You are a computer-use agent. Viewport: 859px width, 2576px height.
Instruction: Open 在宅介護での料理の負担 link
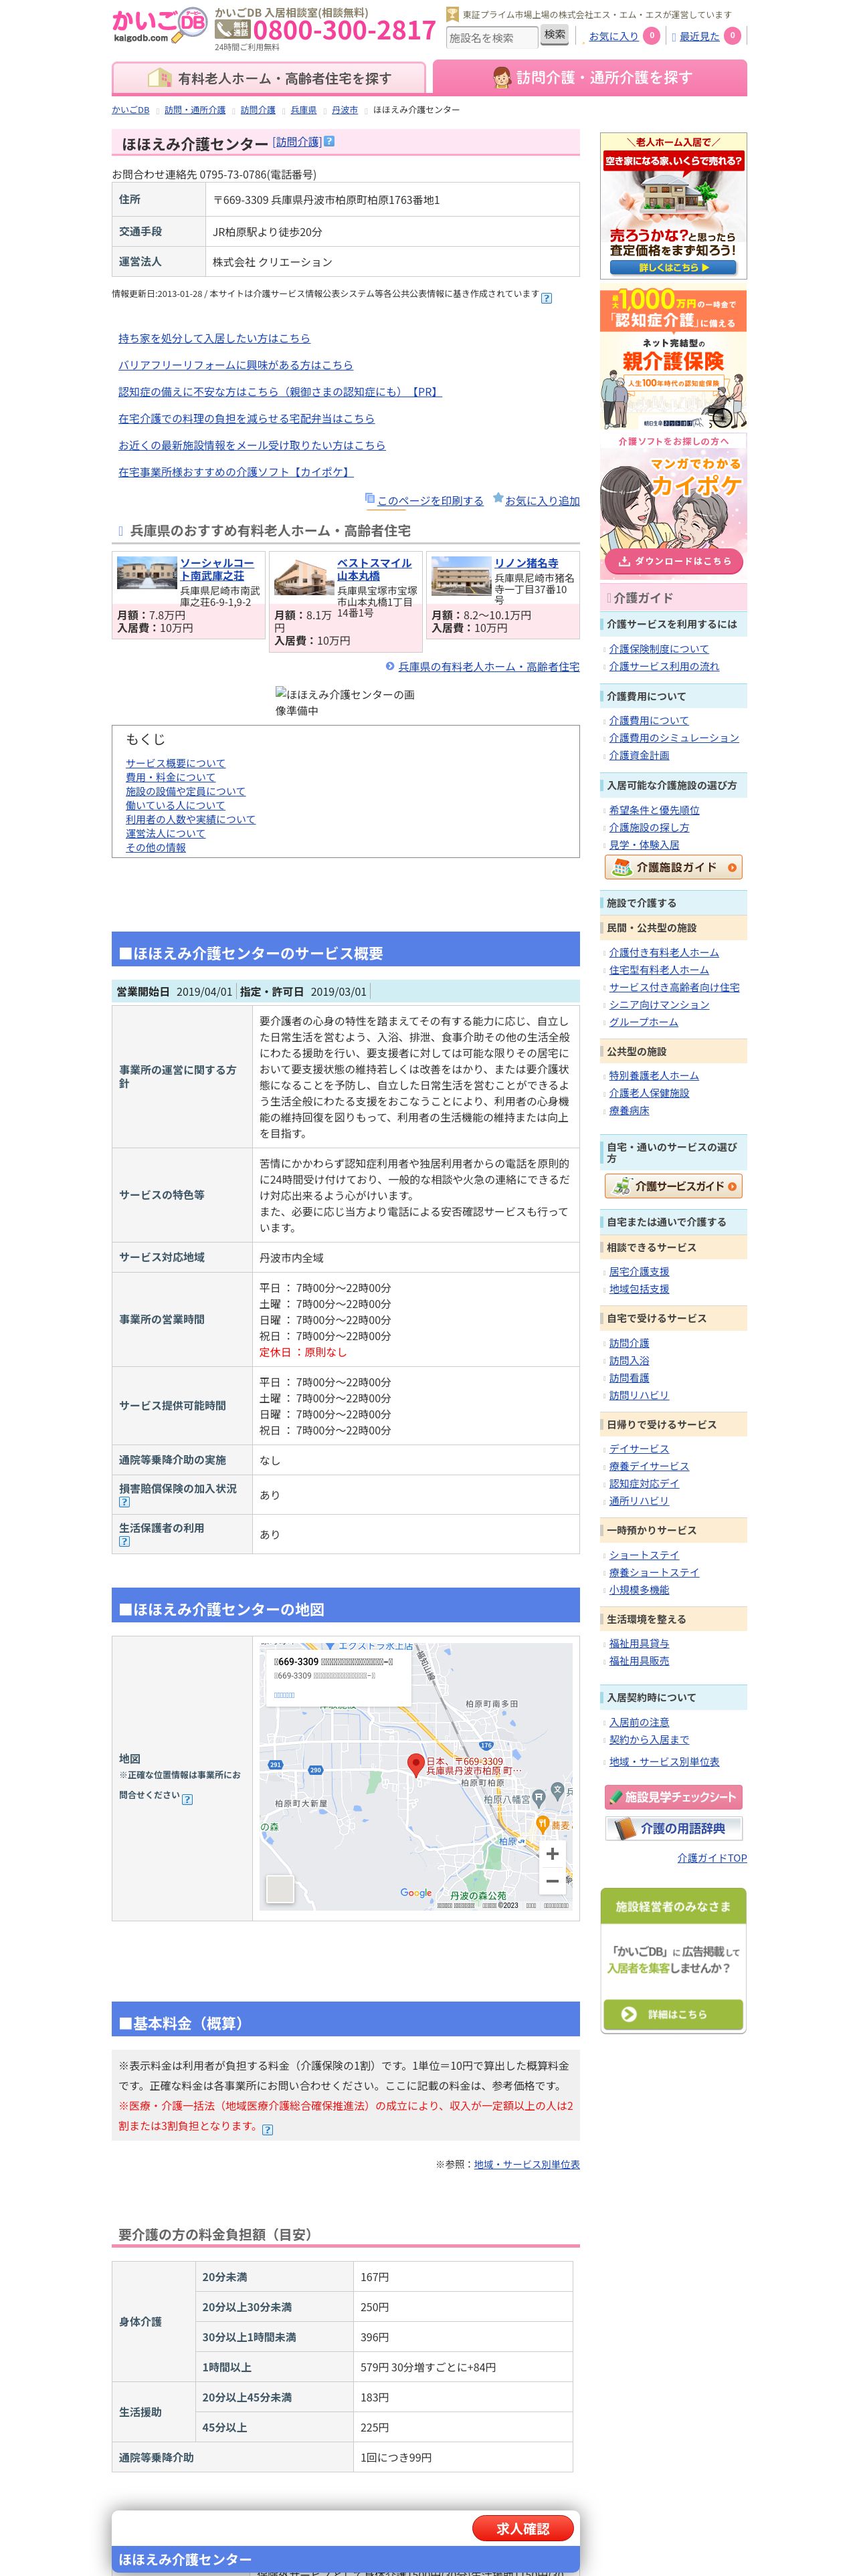click(x=246, y=418)
